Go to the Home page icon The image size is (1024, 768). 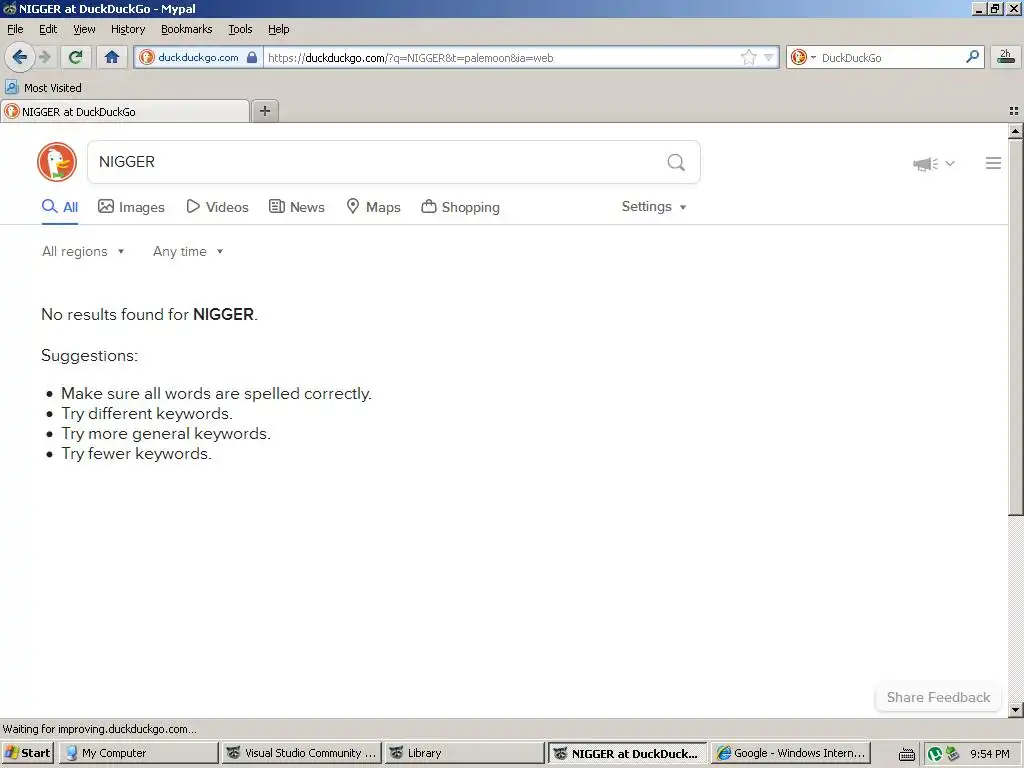112,57
